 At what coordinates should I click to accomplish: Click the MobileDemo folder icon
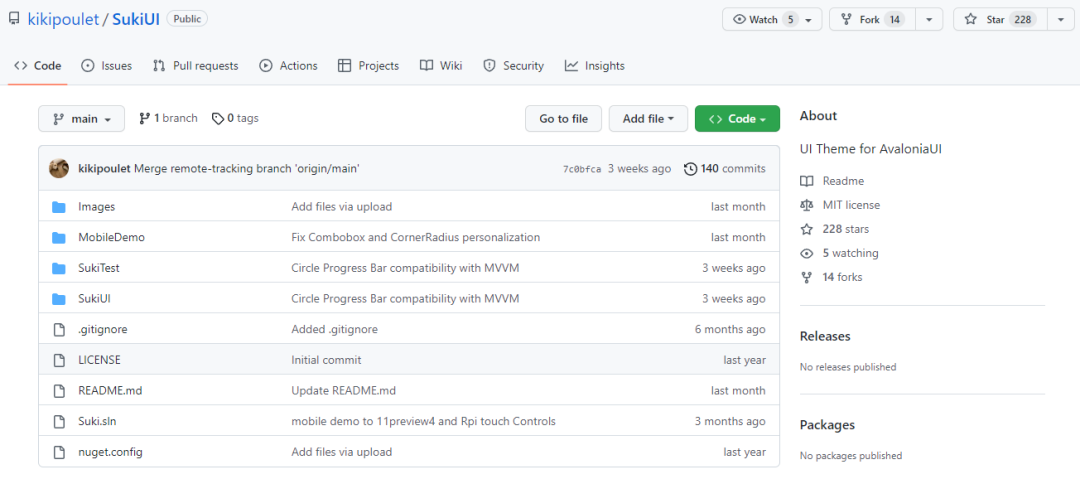(59, 238)
